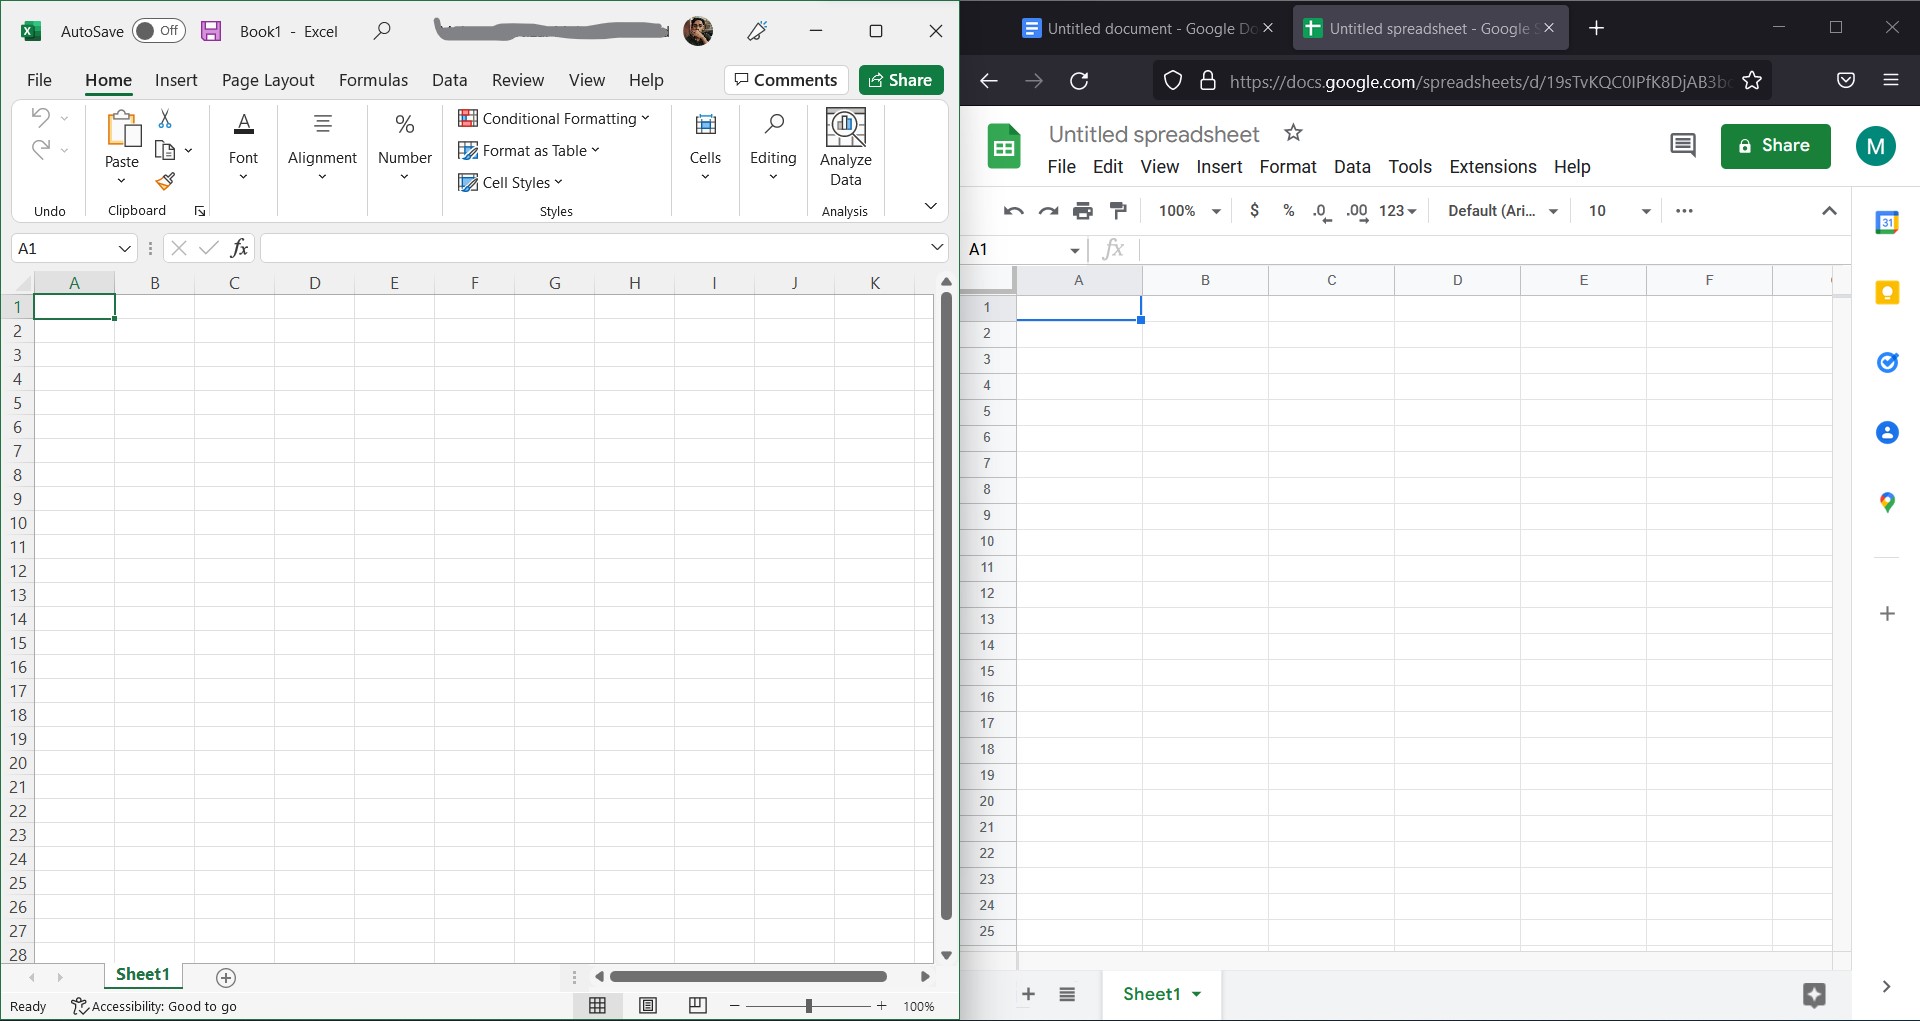The width and height of the screenshot is (1920, 1021).
Task: Select the Sheet1 tab in Excel
Action: coord(143,975)
